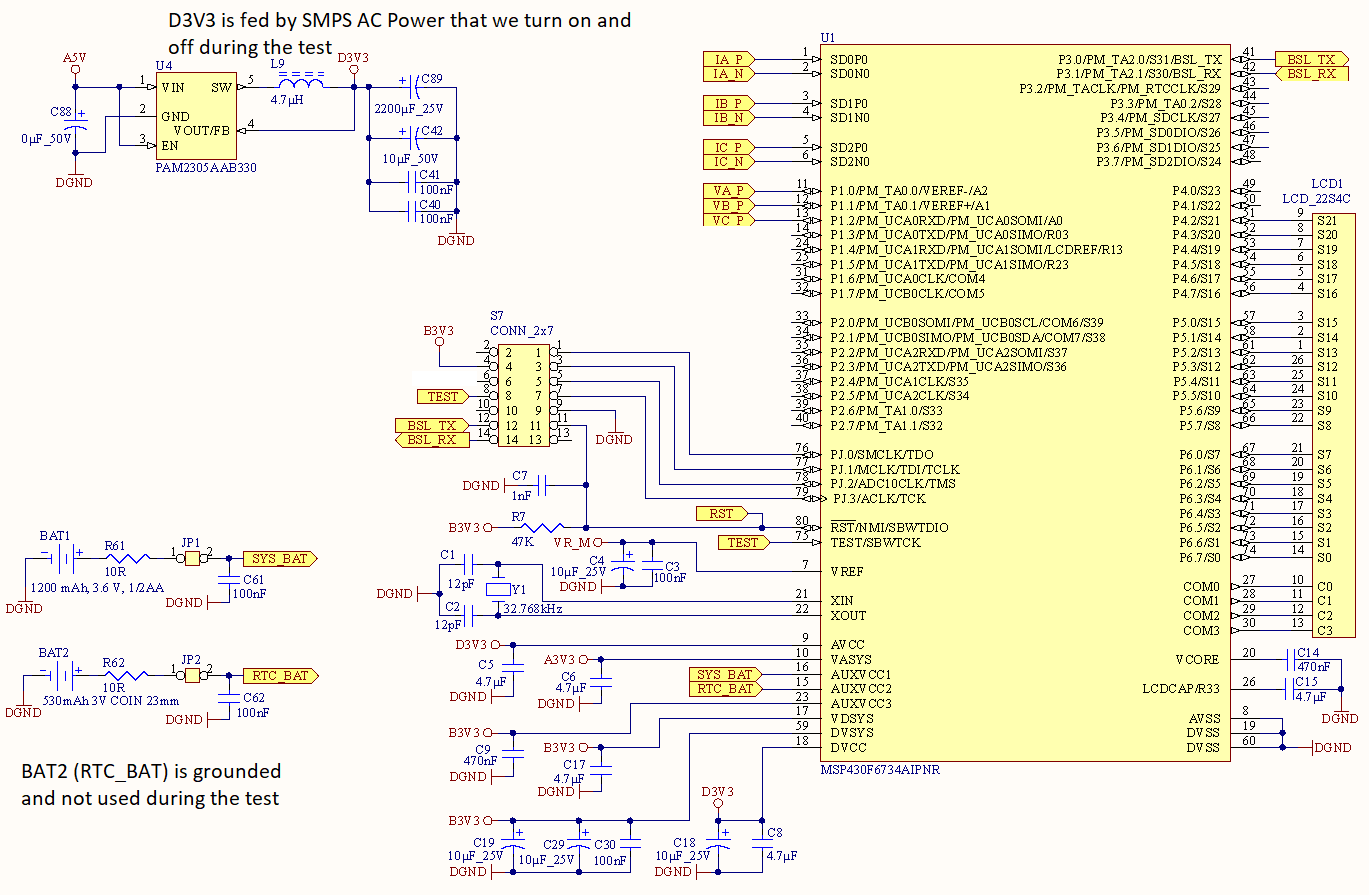
Task: Select the C7 1nF capacitor
Action: coord(541,485)
